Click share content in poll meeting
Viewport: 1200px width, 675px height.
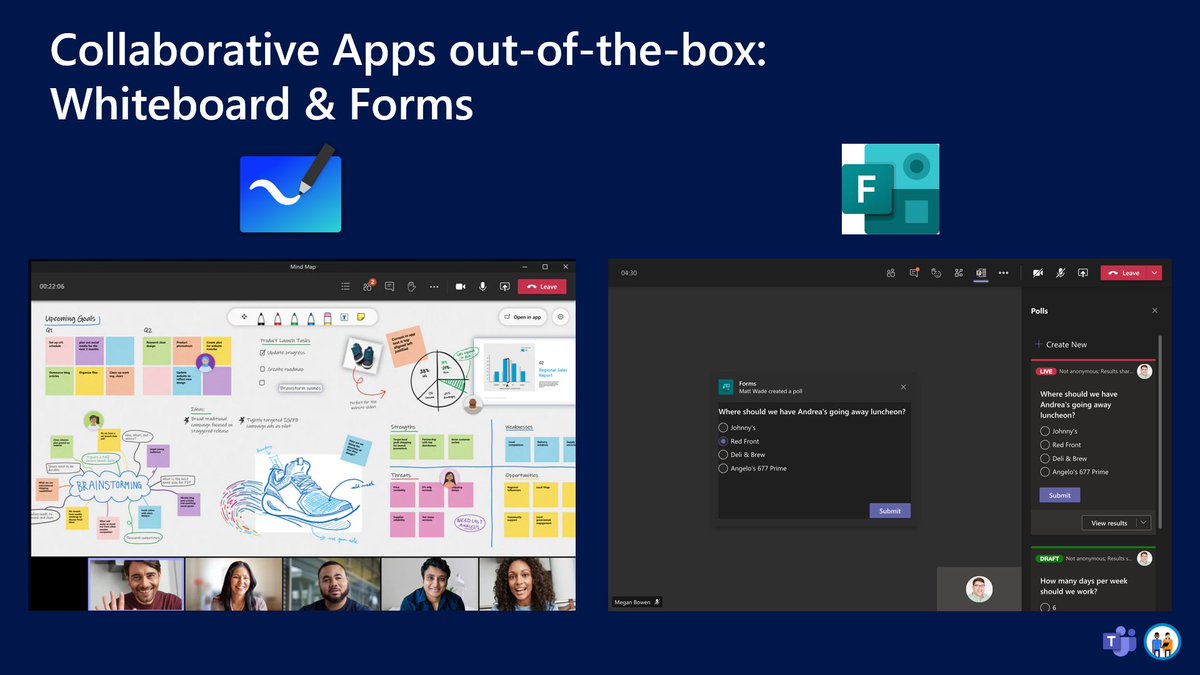pos(1083,272)
